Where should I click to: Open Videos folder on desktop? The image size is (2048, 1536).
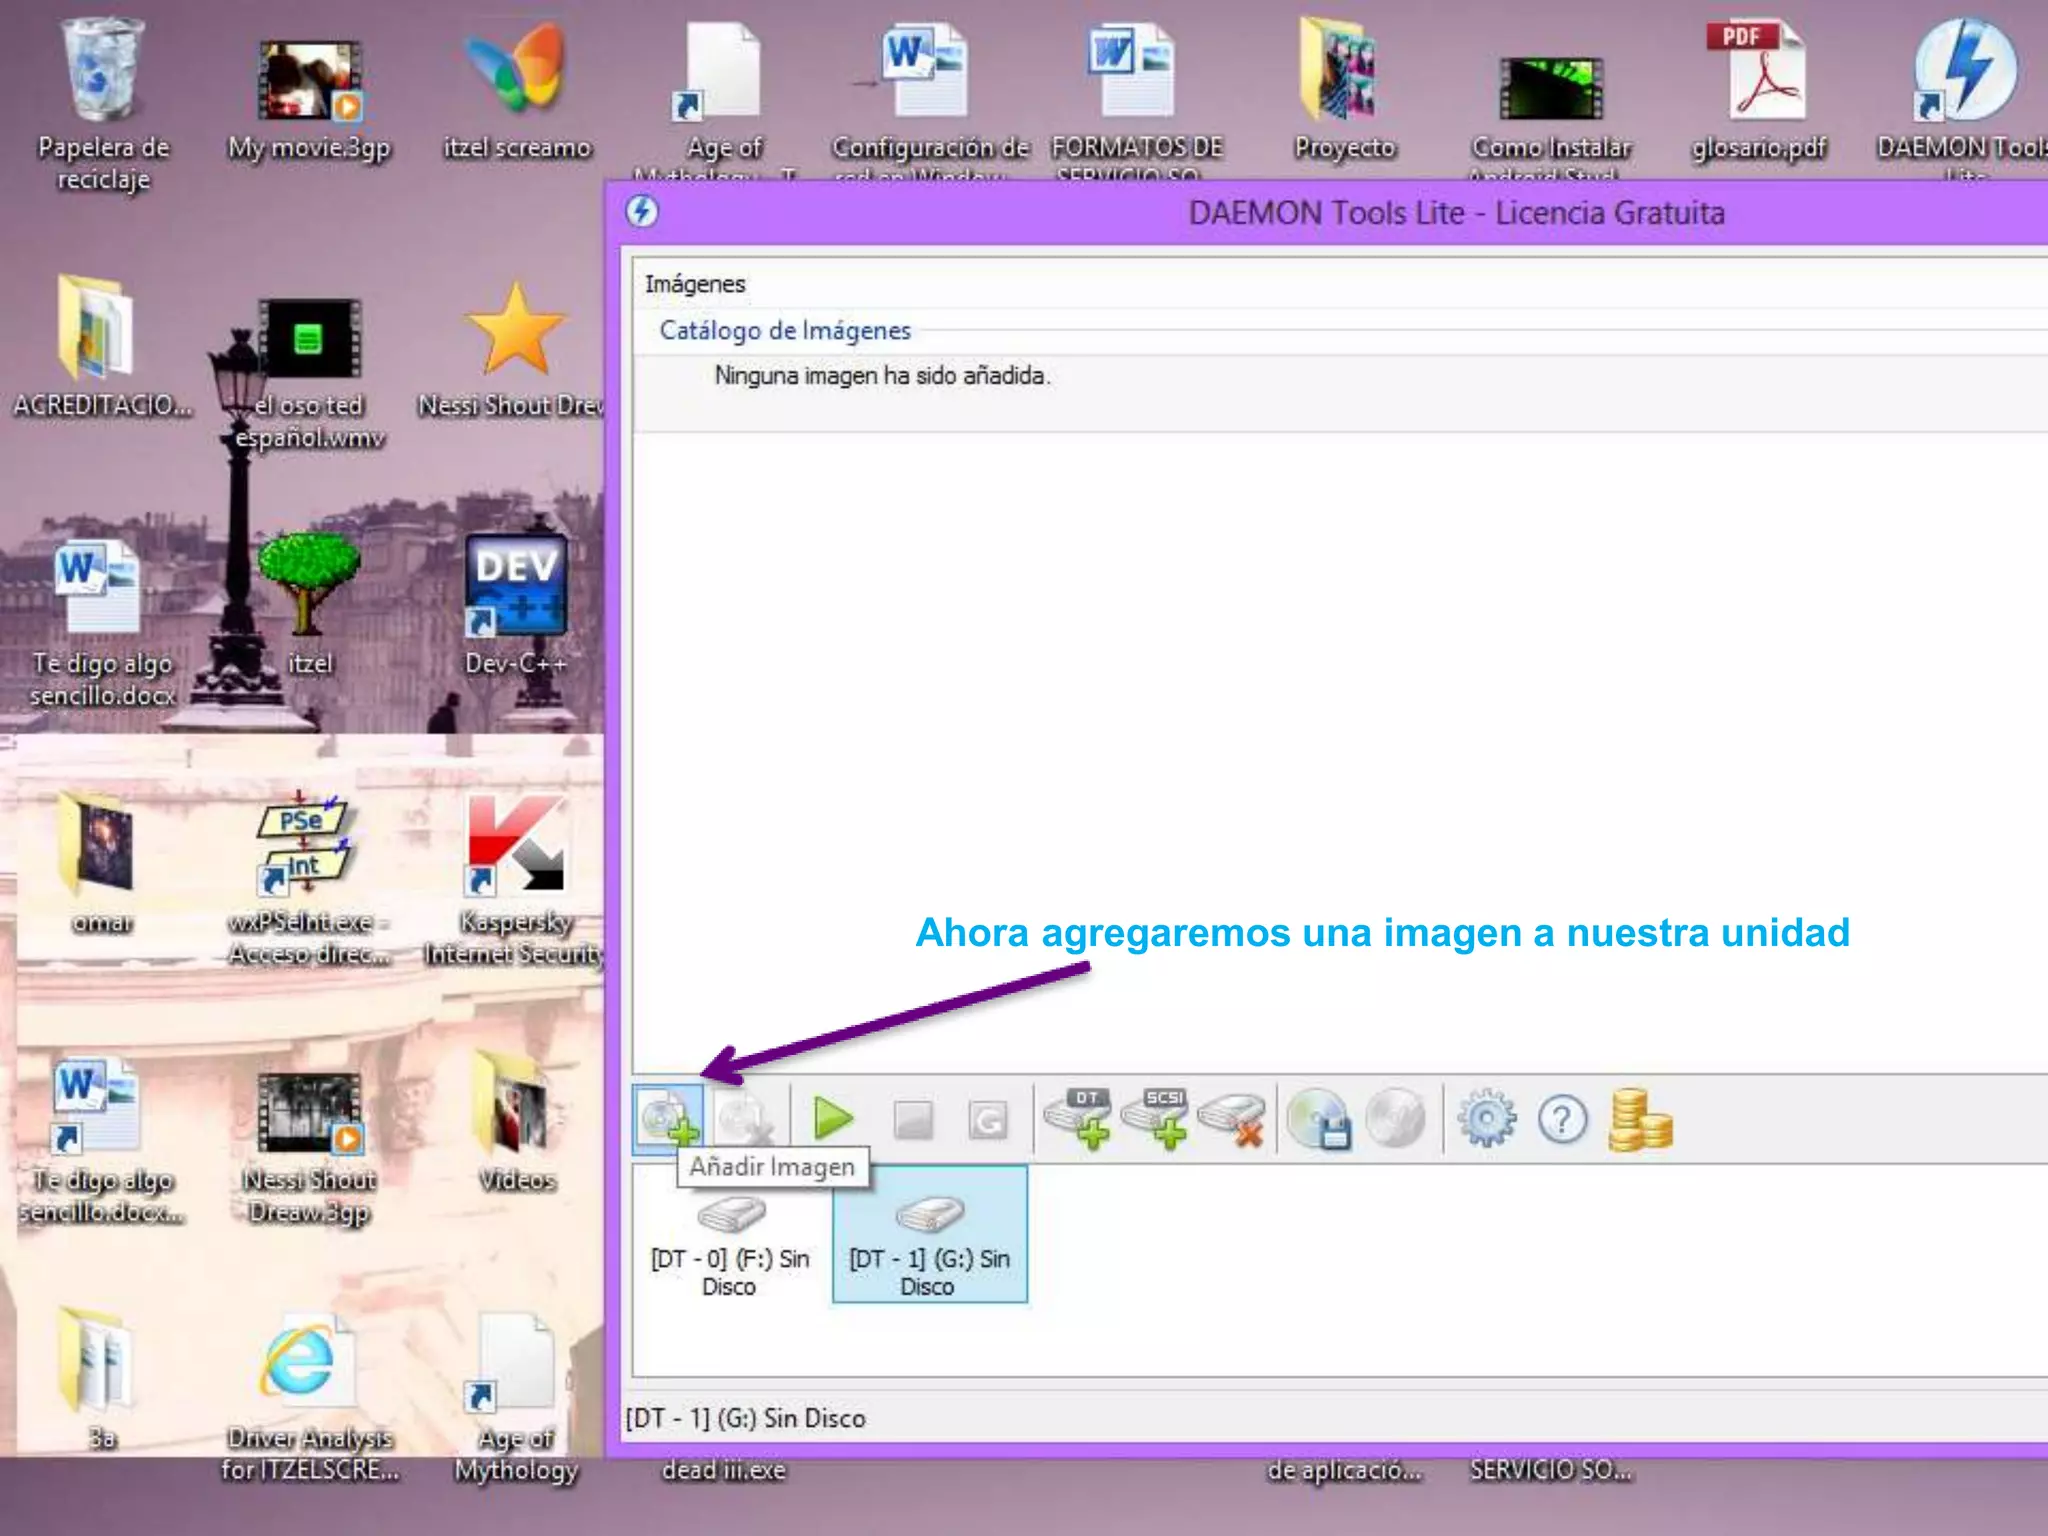(x=516, y=1122)
